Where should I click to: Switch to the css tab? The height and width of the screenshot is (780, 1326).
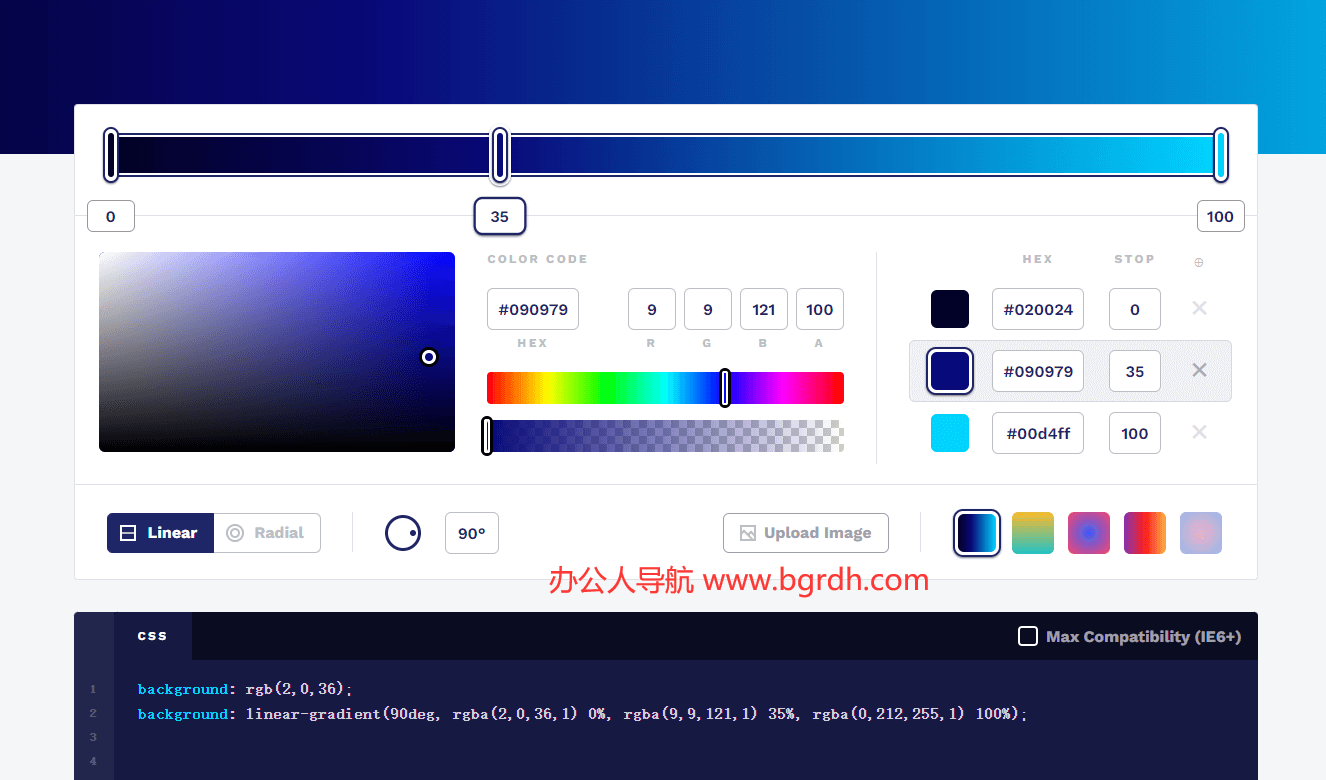pos(153,636)
